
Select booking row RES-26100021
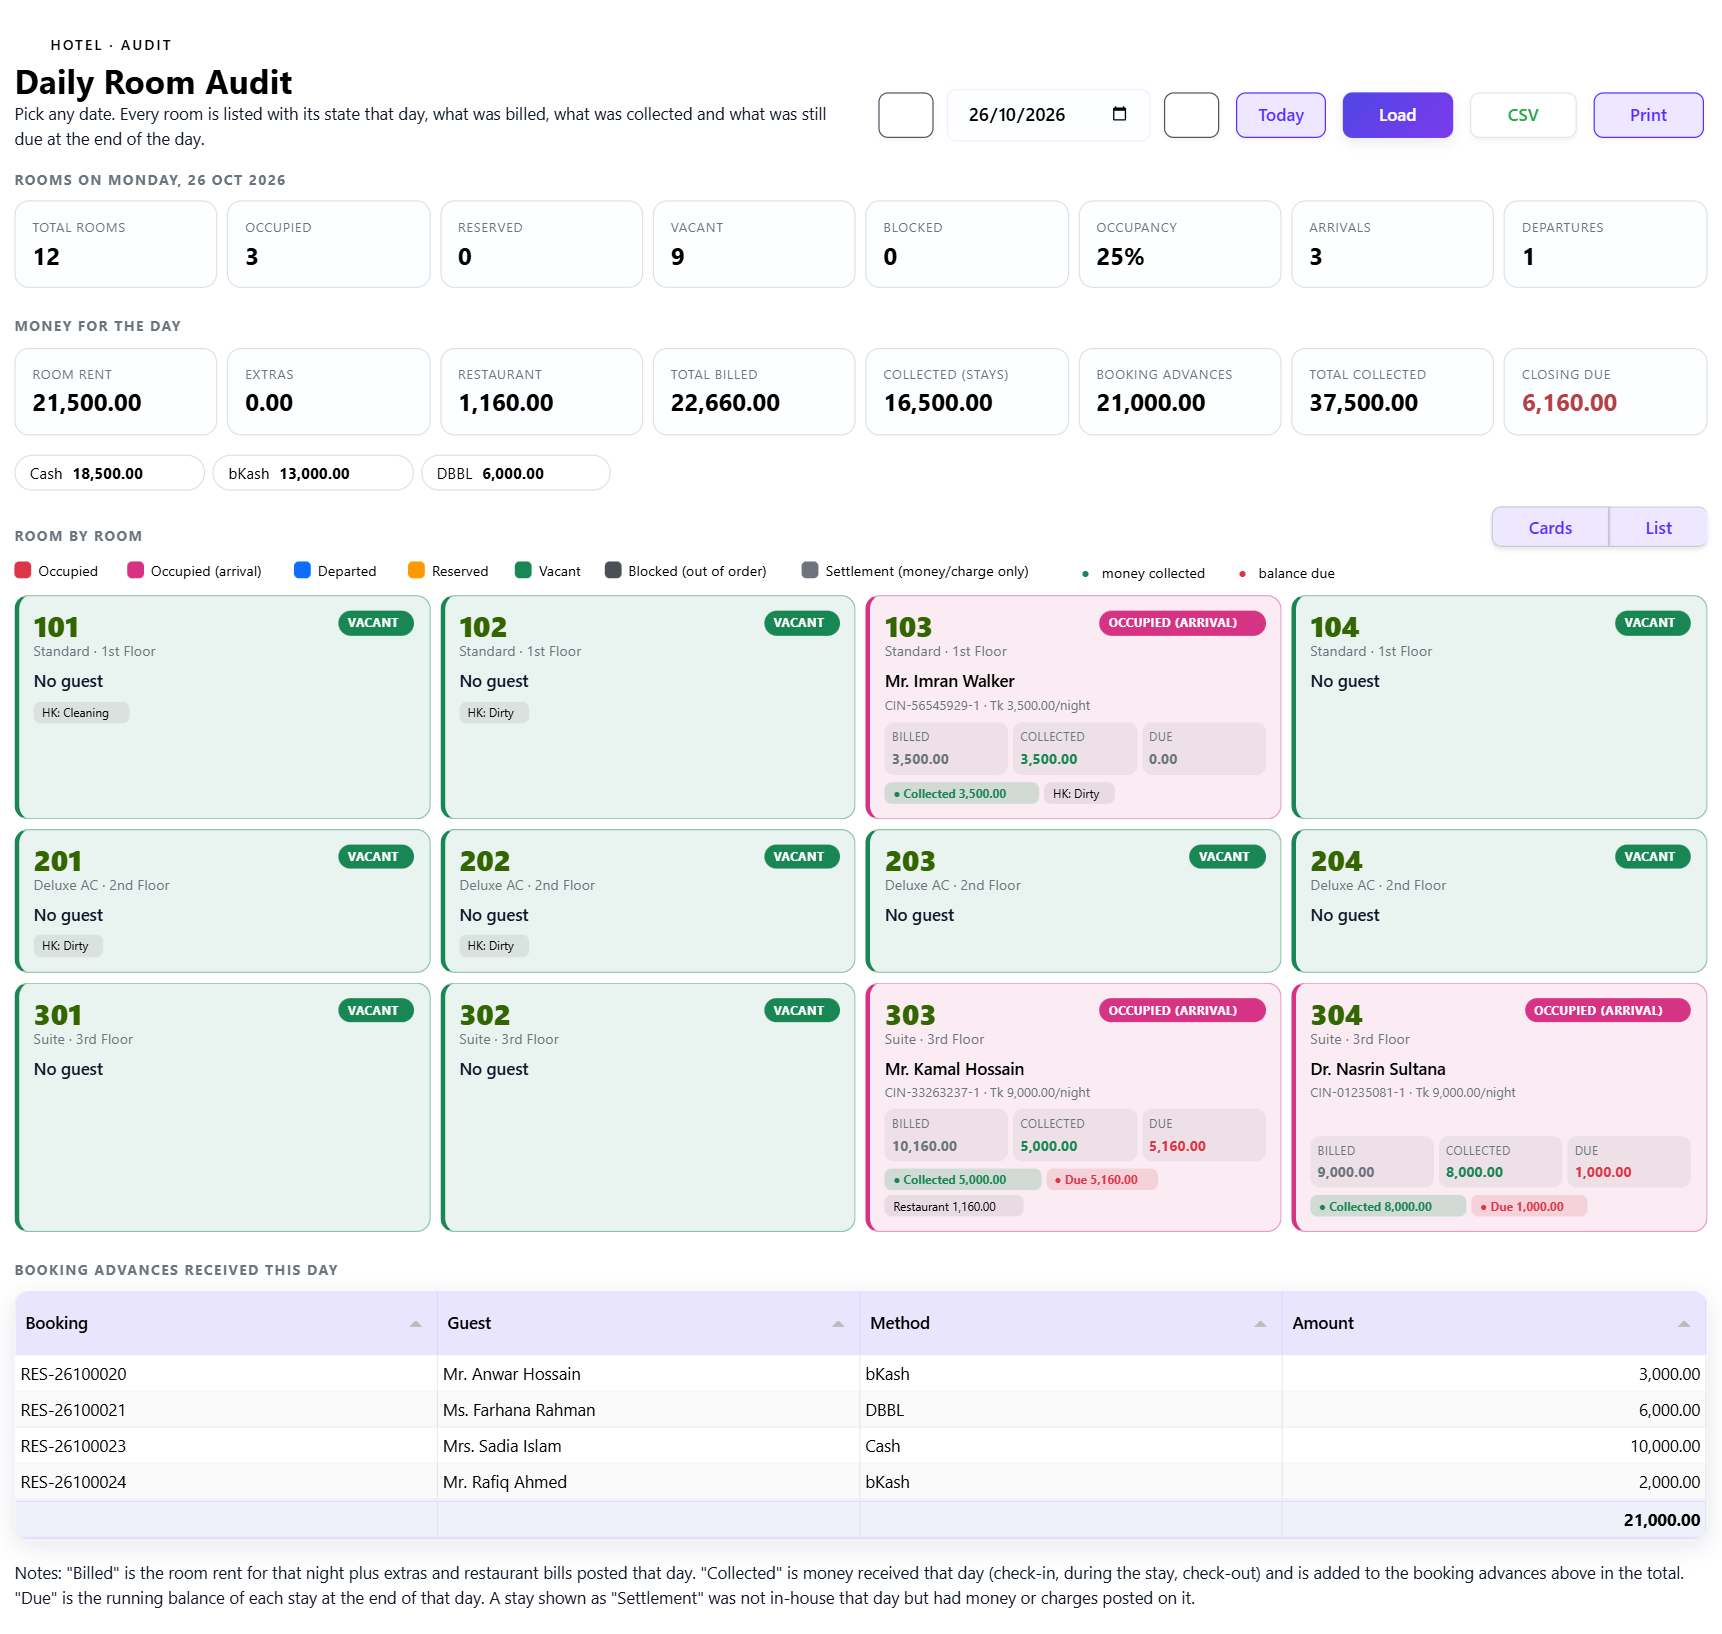point(860,1410)
